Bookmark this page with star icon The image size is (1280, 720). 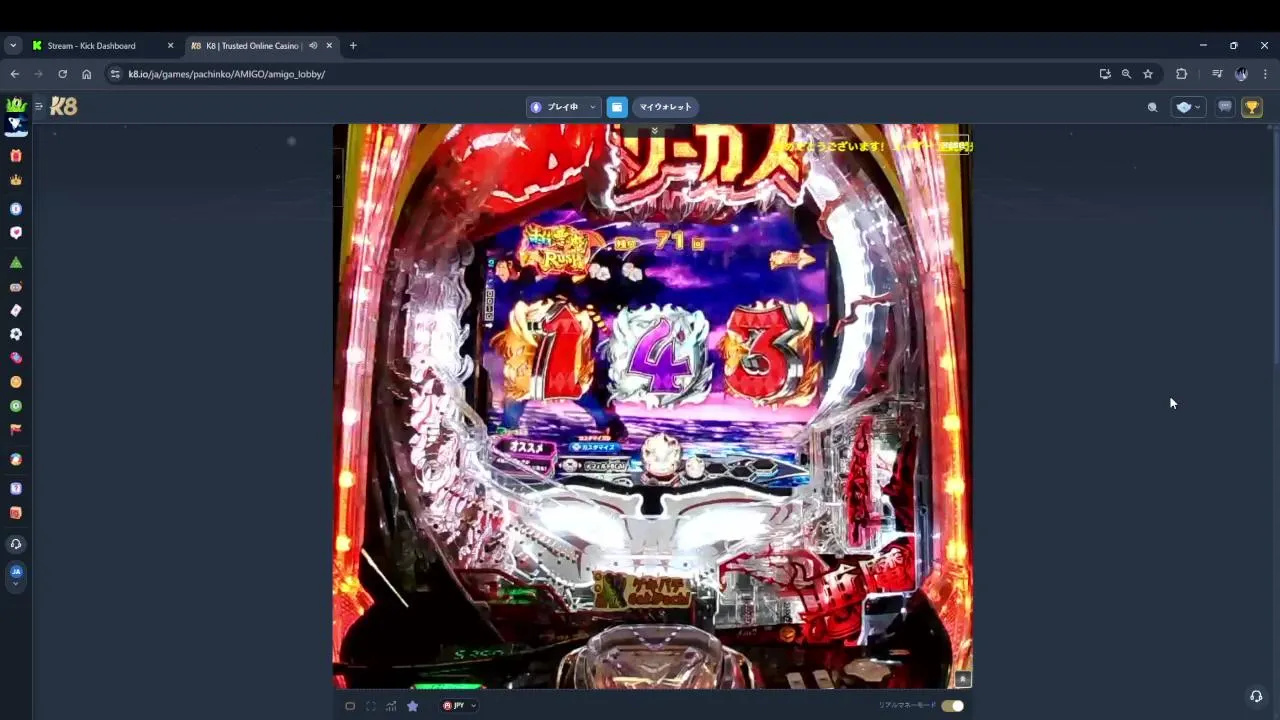pos(1148,74)
